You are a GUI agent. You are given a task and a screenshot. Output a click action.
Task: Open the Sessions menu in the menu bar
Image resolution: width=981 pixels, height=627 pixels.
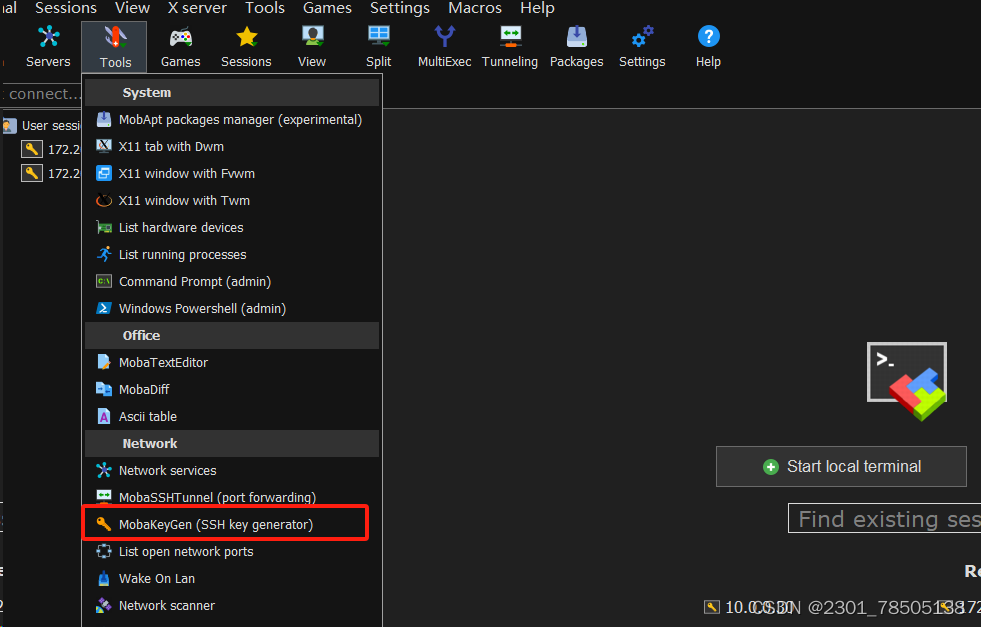tap(66, 8)
